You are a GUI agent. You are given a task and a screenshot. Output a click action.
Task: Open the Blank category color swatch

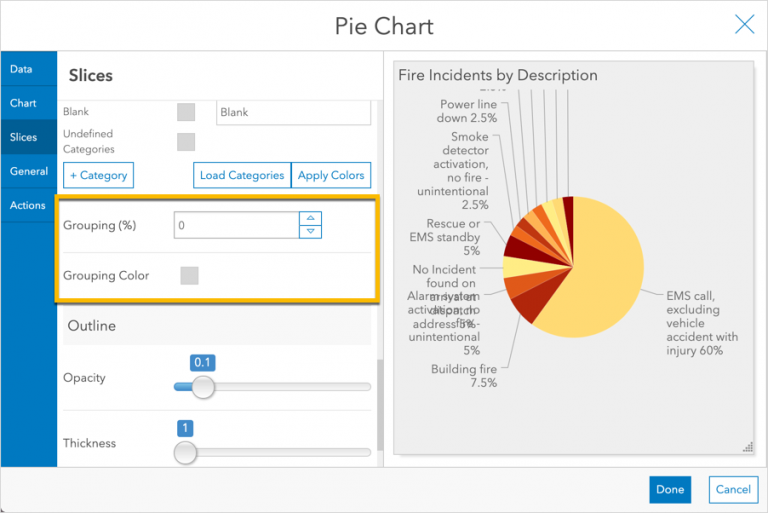[186, 112]
